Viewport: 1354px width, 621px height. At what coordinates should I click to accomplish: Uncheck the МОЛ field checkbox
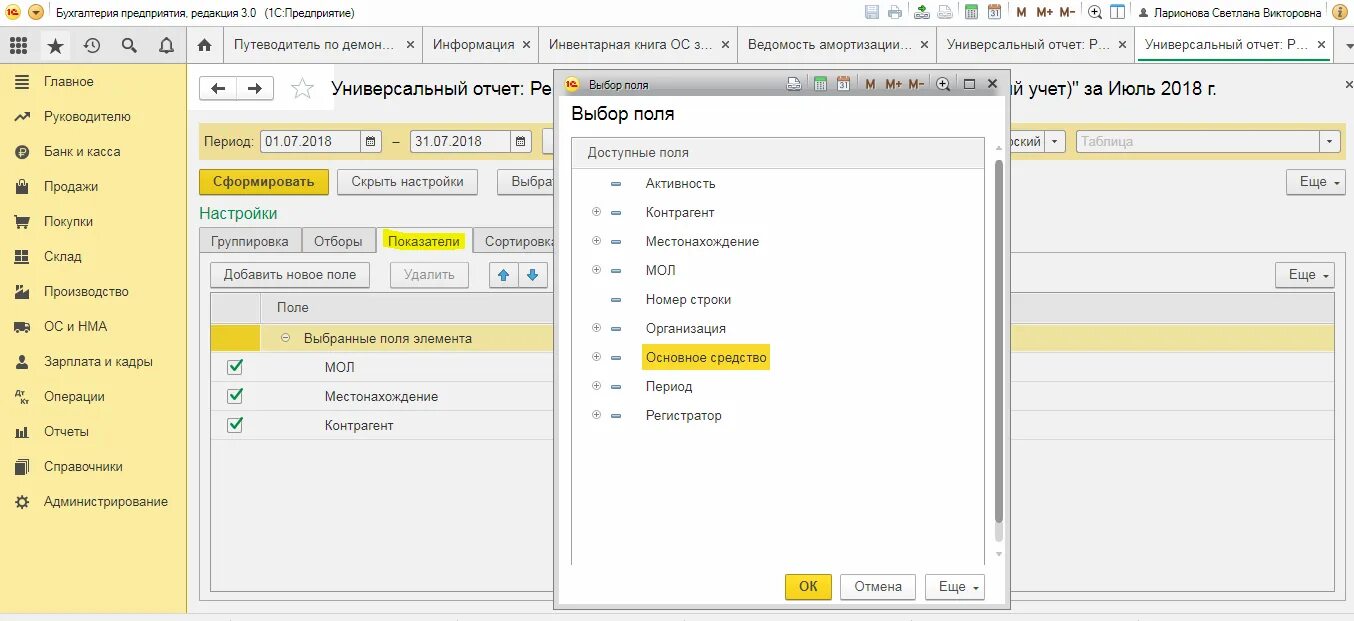pyautogui.click(x=235, y=367)
